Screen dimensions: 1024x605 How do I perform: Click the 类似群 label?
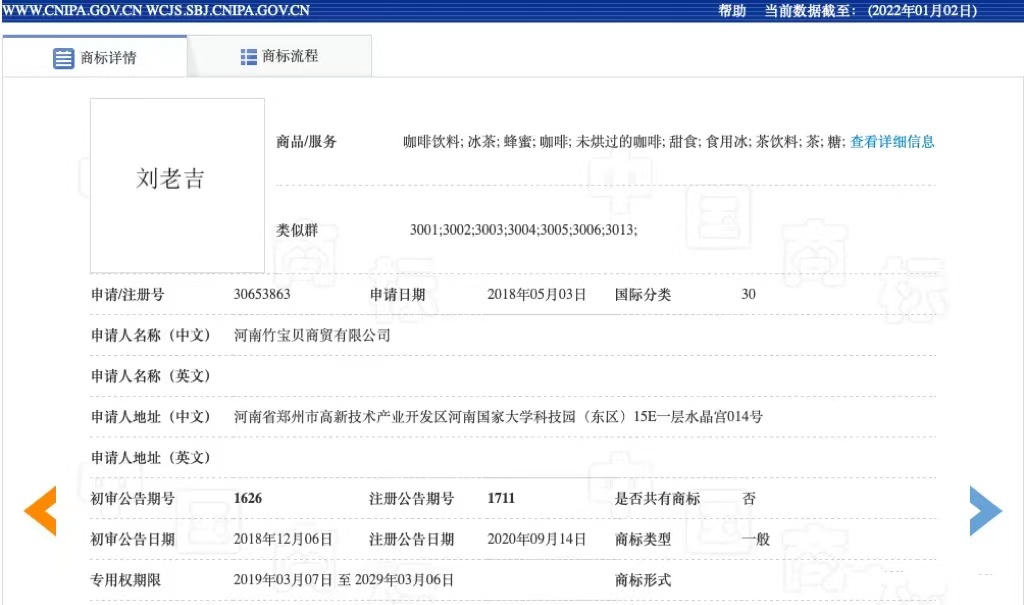[x=297, y=230]
